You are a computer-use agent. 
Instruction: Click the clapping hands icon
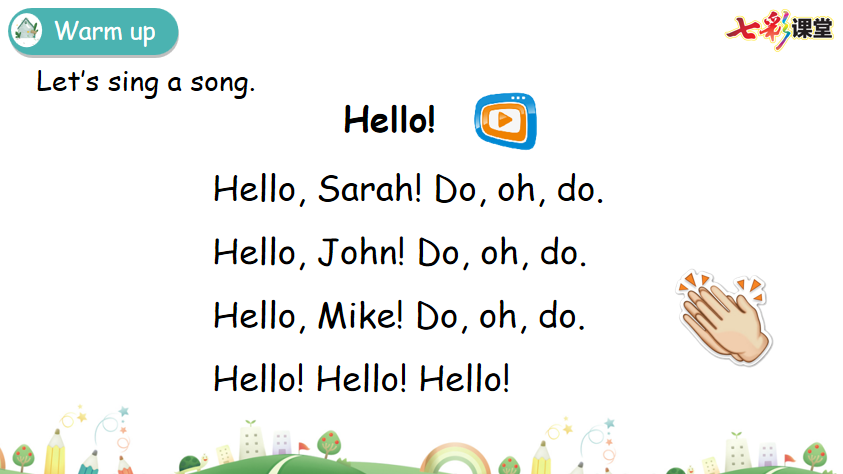coord(724,317)
